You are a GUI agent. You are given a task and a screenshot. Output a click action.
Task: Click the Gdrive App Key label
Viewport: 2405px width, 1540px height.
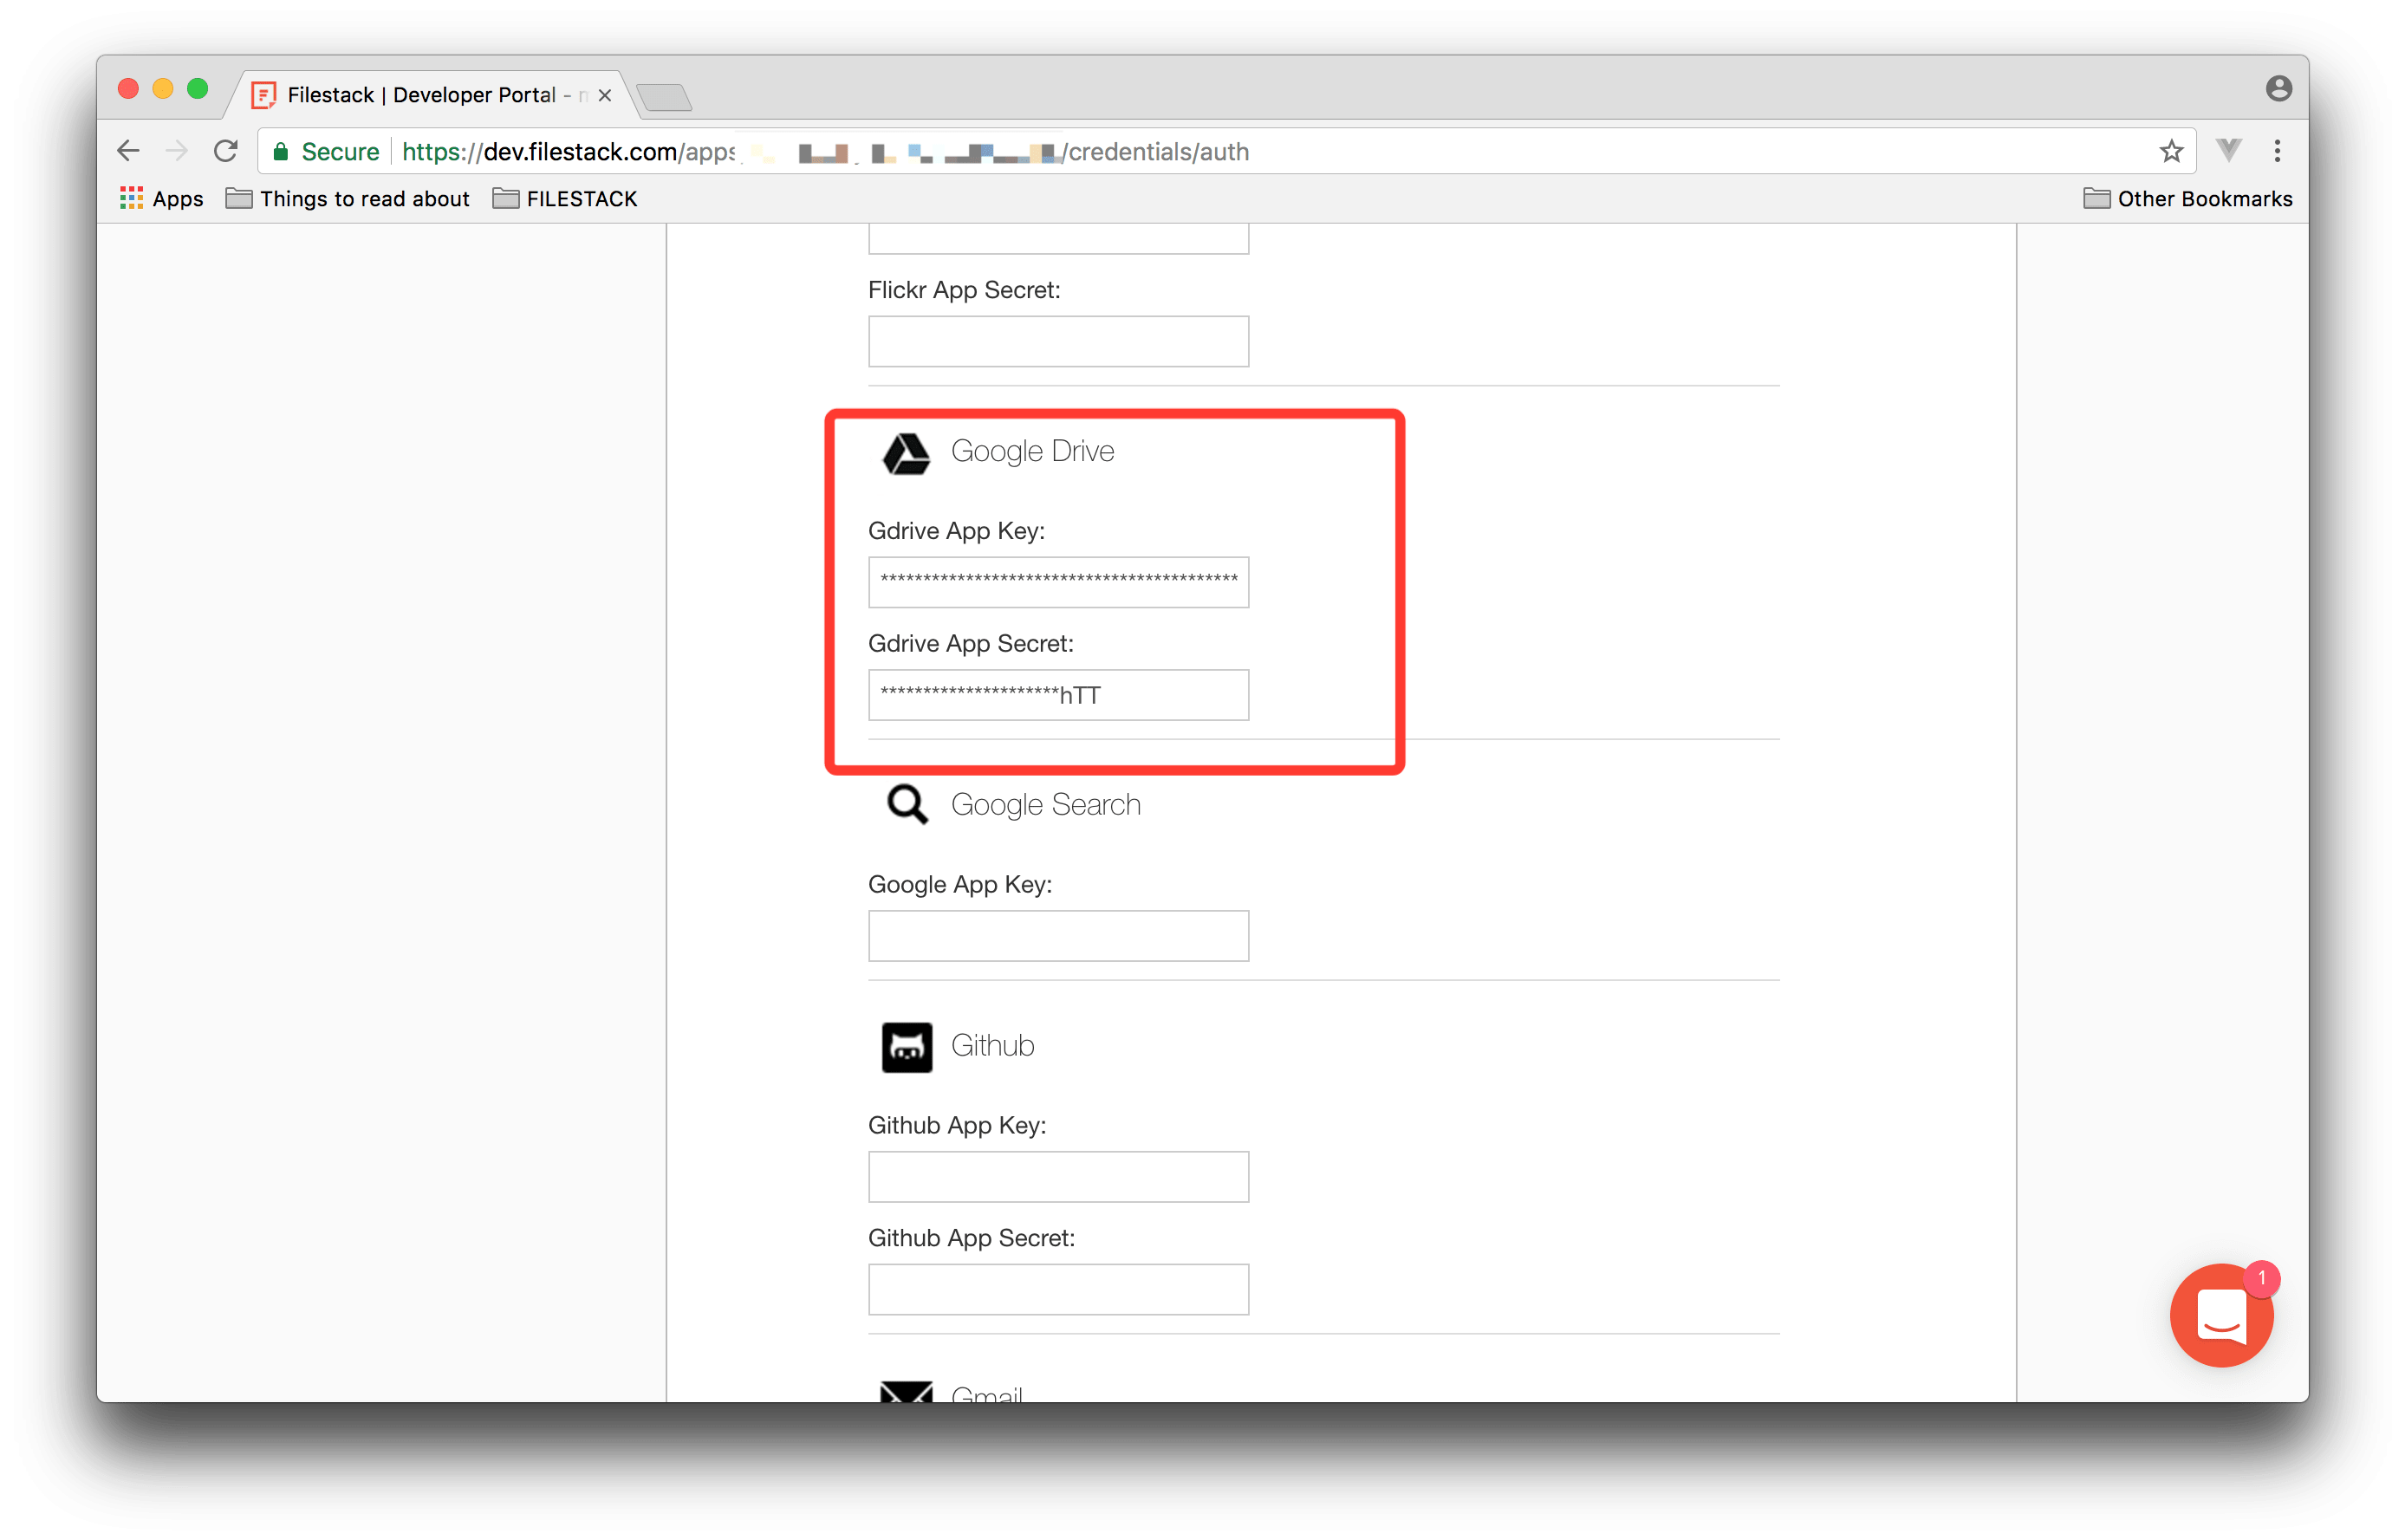click(x=956, y=531)
